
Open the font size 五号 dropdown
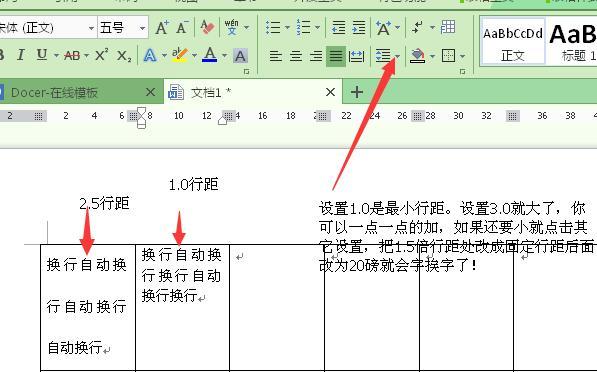point(142,28)
